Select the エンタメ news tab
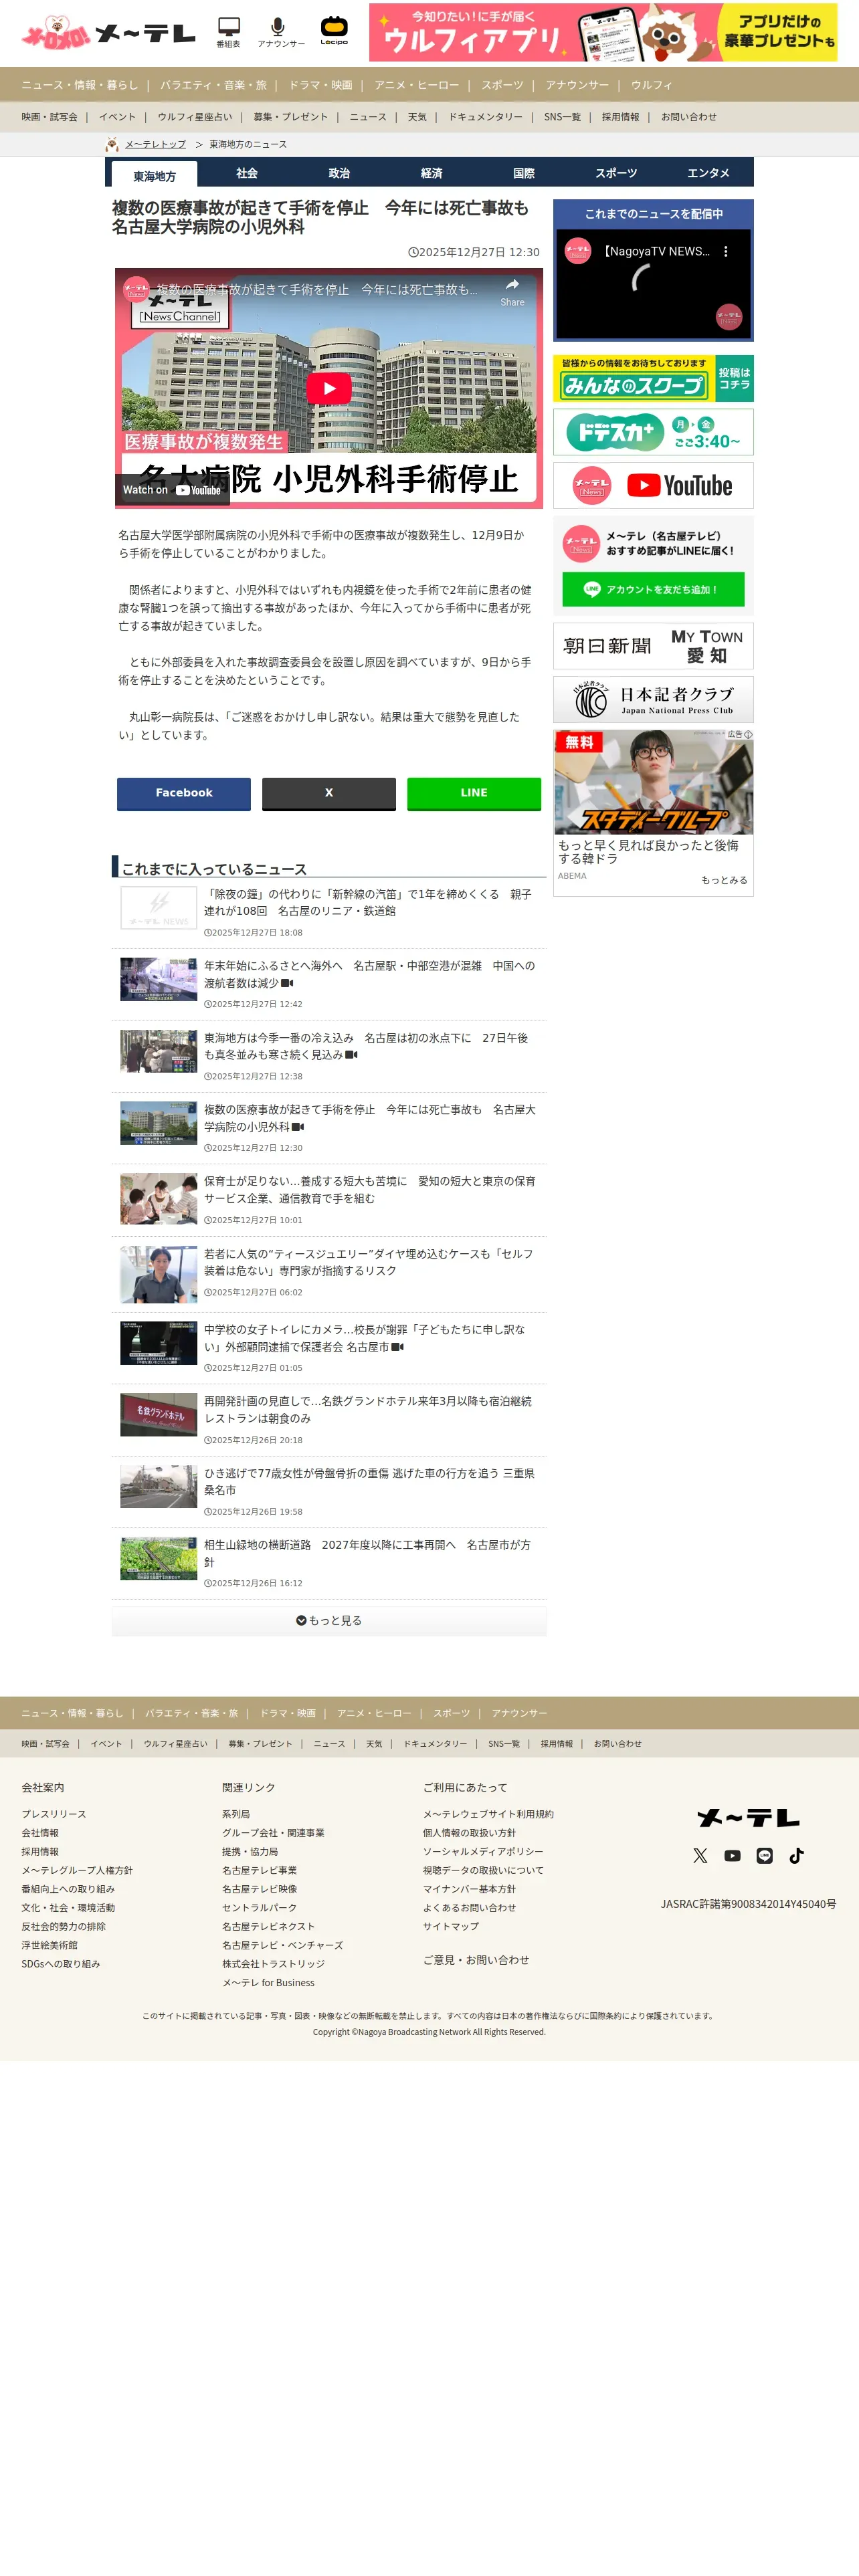The height and width of the screenshot is (2576, 859). pyautogui.click(x=708, y=173)
